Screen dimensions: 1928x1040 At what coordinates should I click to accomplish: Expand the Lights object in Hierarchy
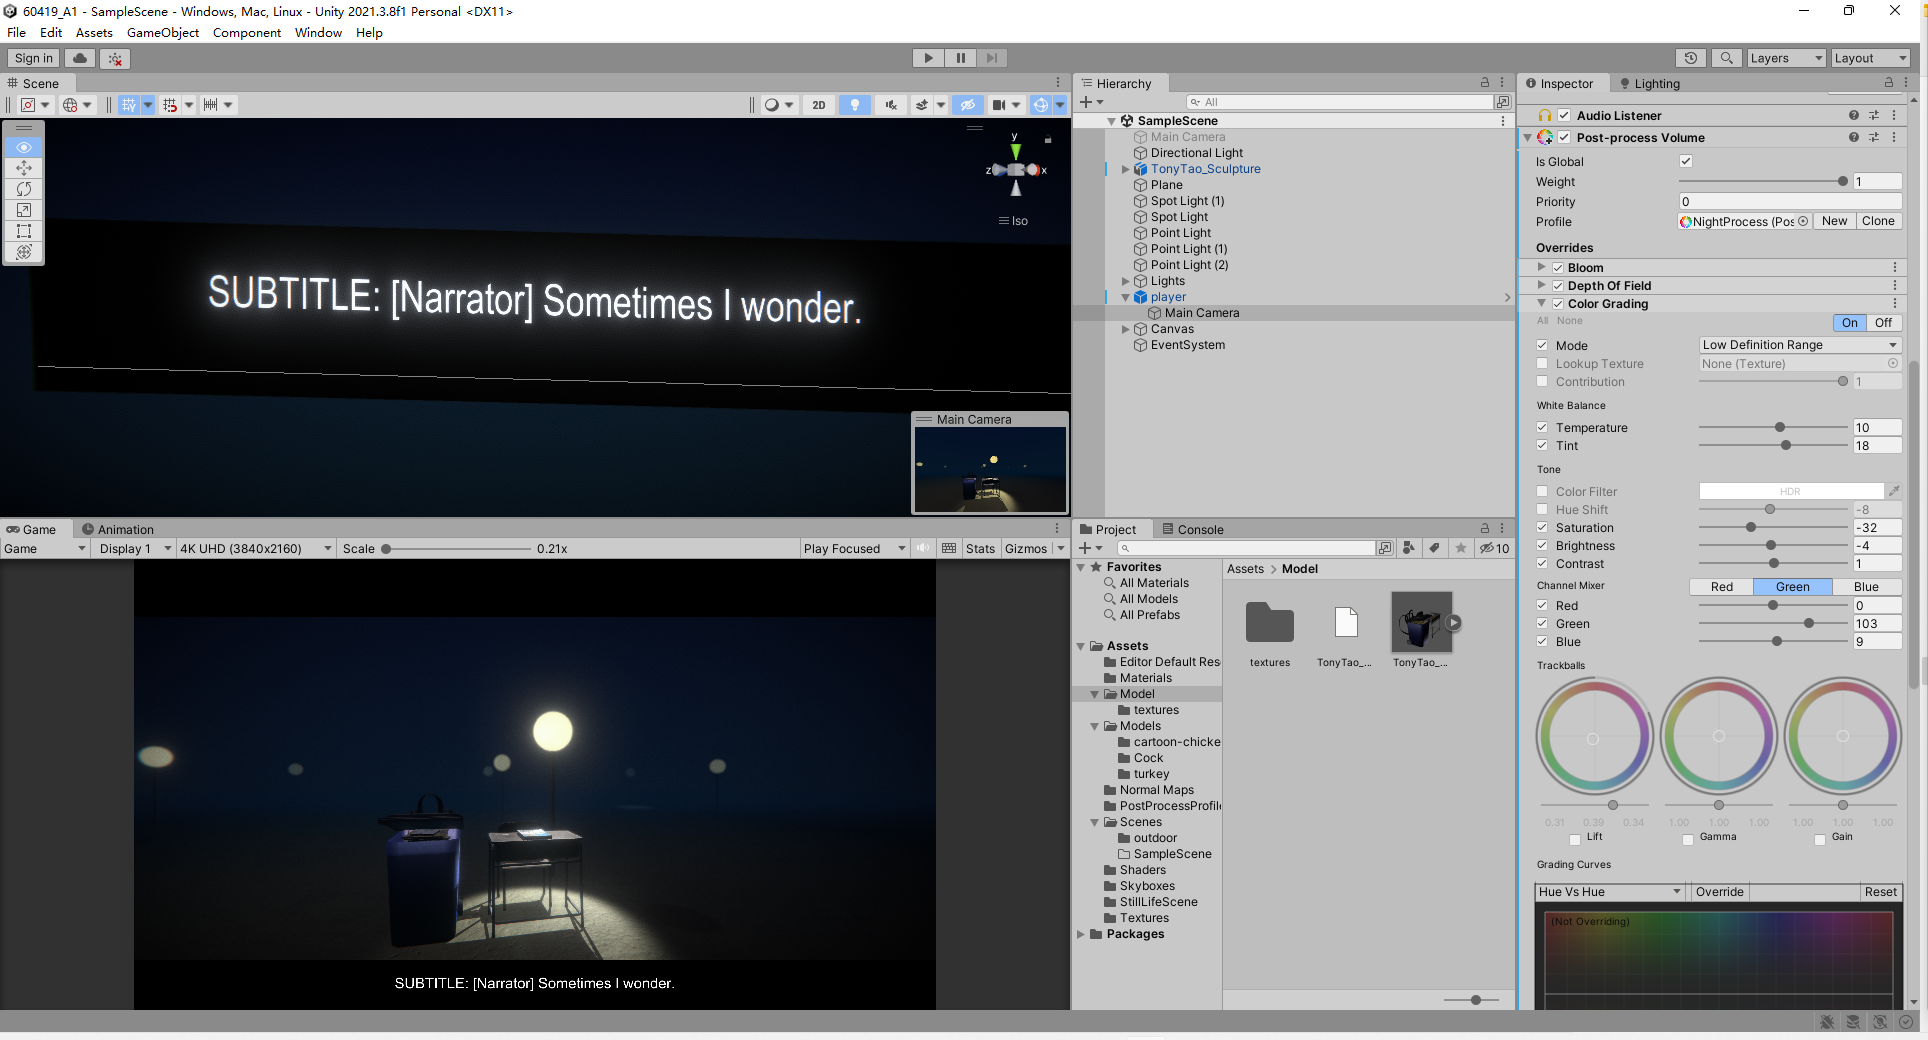(x=1126, y=281)
